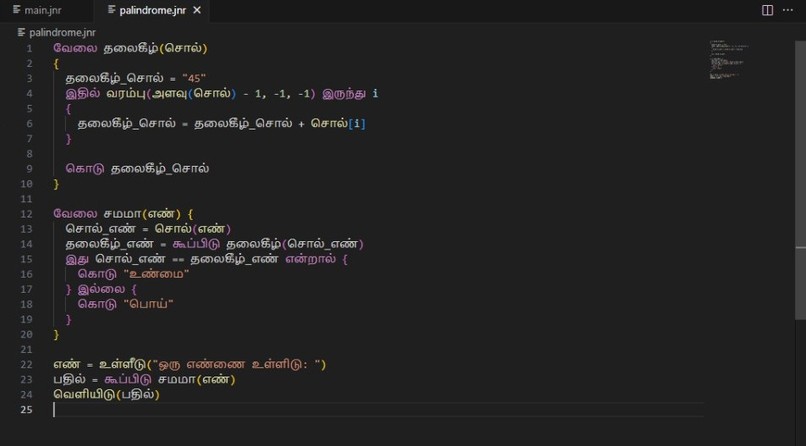Click பதில் variable on line 23
Image resolution: width=806 pixels, height=446 pixels.
click(69, 379)
